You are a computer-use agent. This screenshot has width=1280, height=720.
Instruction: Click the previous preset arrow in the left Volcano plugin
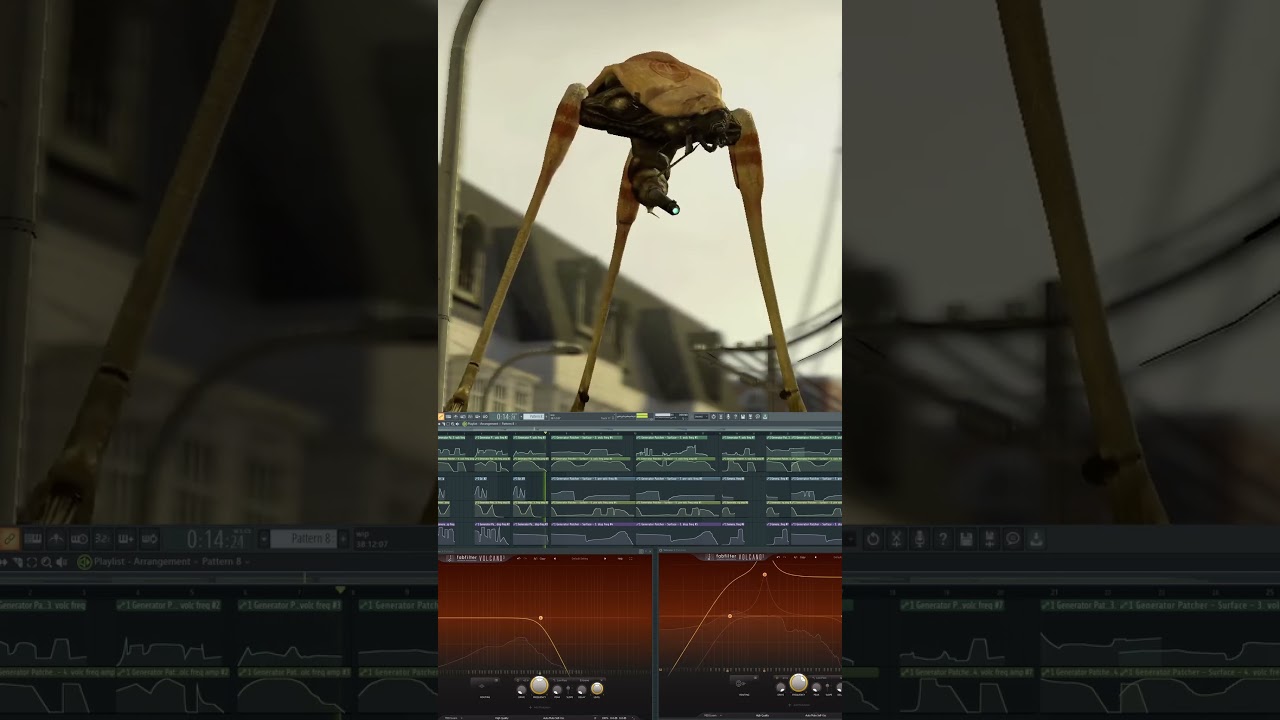pos(555,558)
